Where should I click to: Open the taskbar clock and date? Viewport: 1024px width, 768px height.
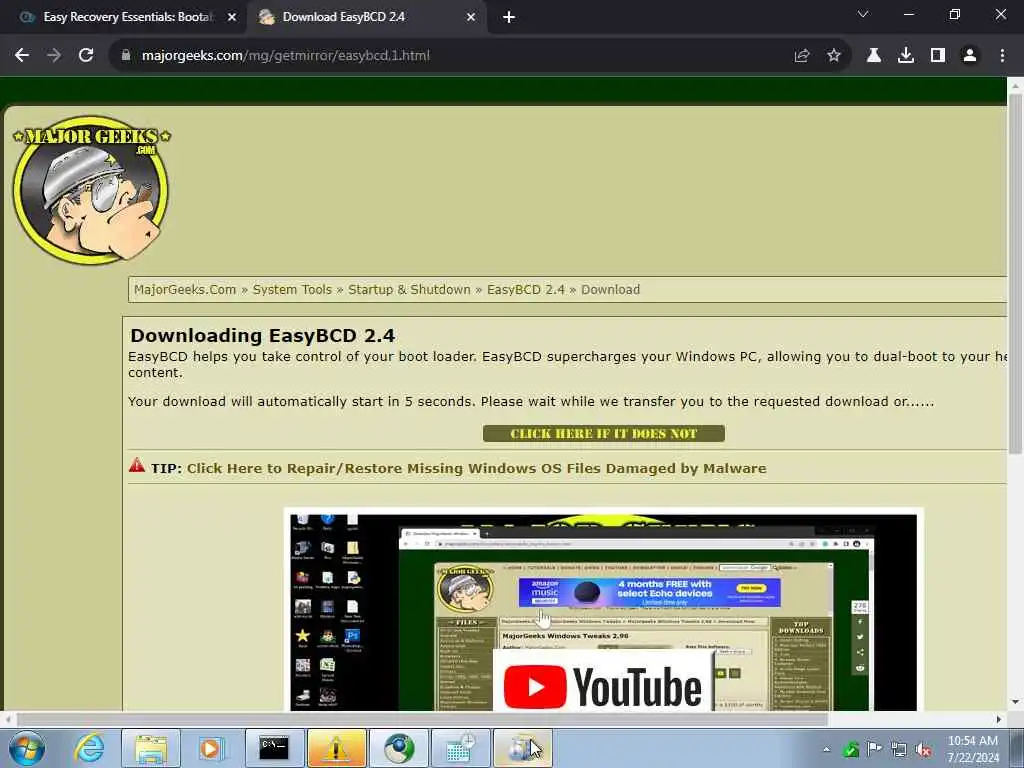973,749
